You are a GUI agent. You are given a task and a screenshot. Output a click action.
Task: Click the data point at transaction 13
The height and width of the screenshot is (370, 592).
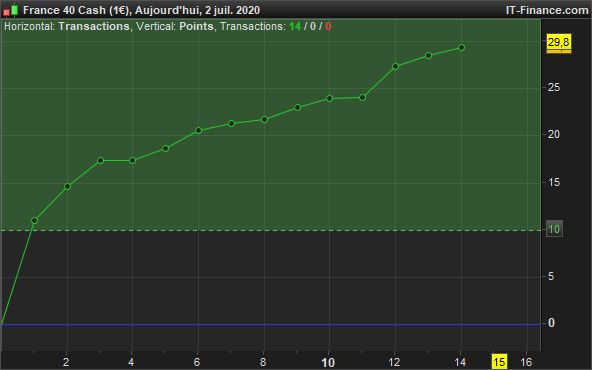pos(429,56)
